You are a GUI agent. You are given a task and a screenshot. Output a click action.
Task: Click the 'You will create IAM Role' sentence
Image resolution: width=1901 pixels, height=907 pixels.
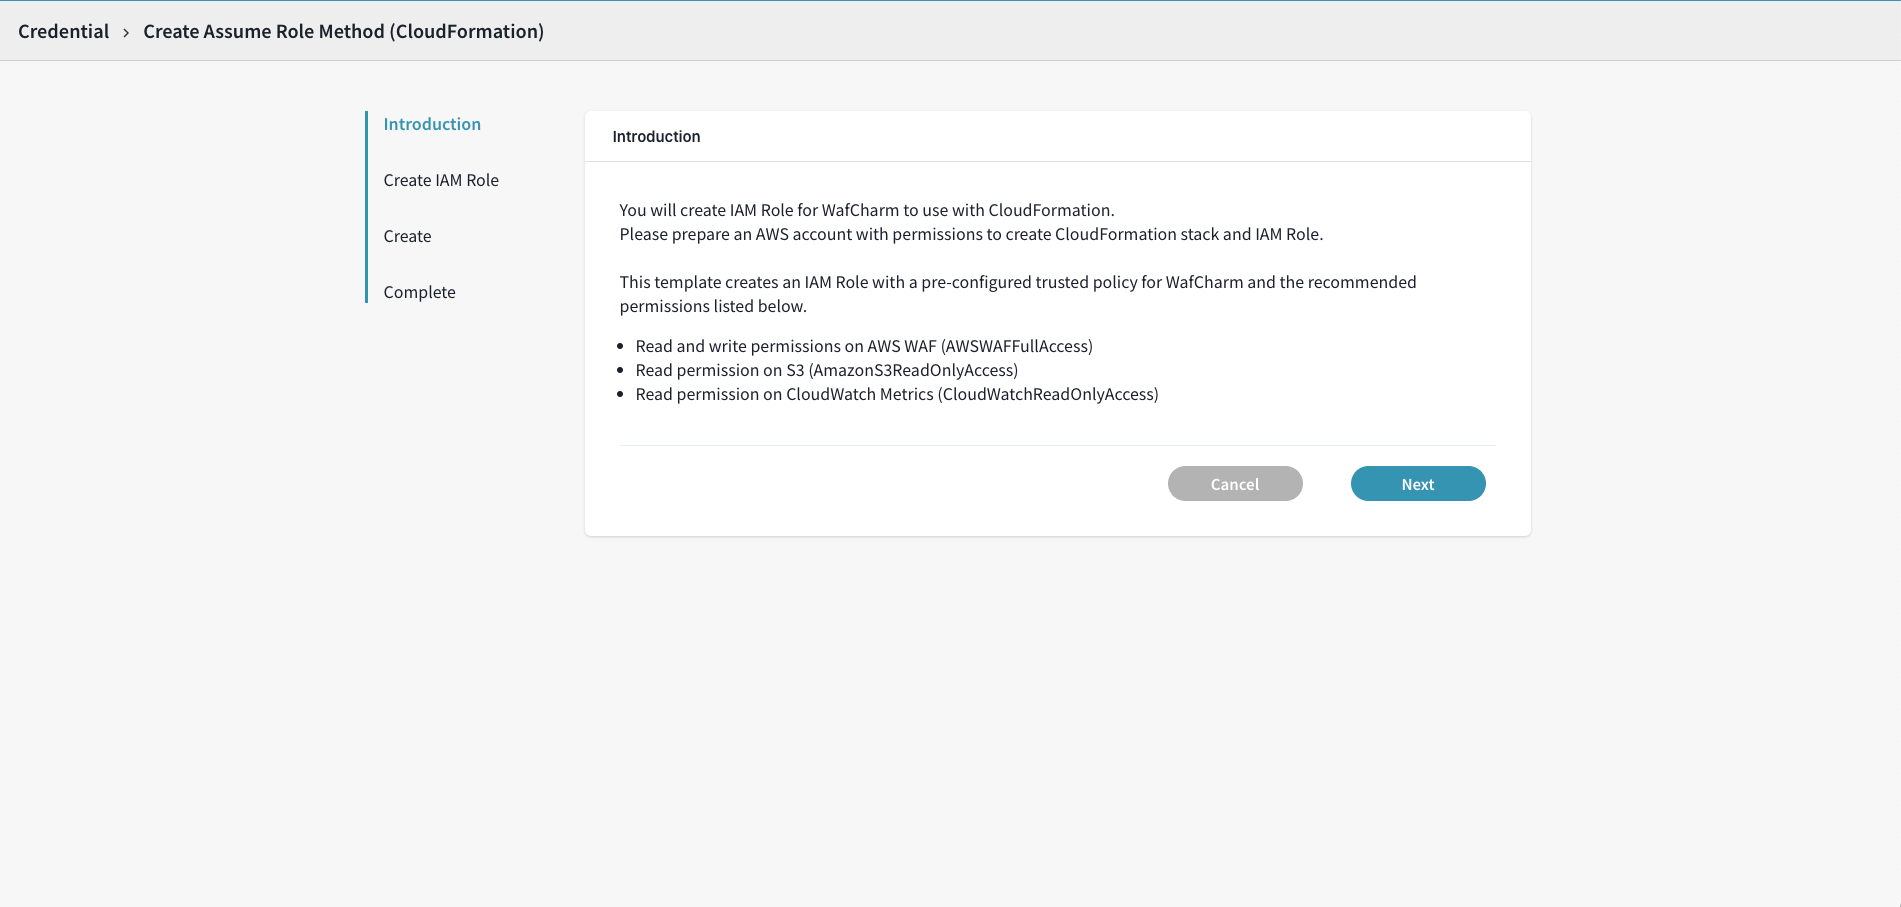point(866,210)
